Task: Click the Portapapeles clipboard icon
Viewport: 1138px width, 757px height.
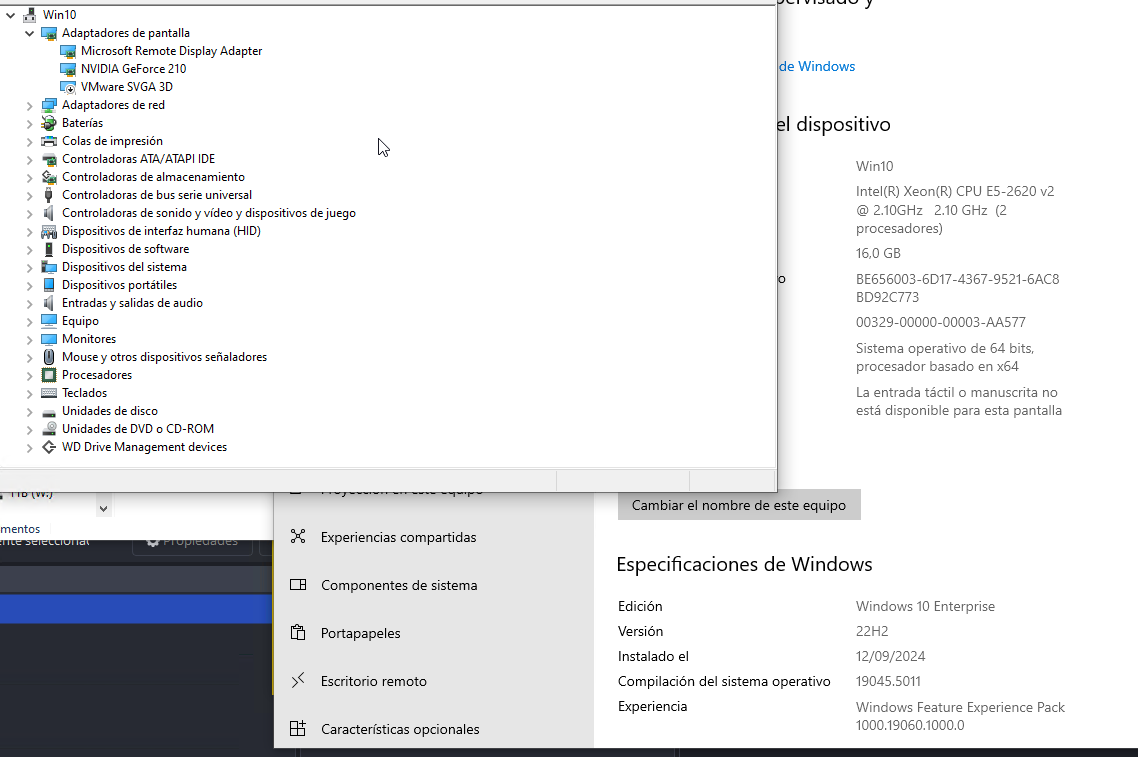Action: point(298,633)
